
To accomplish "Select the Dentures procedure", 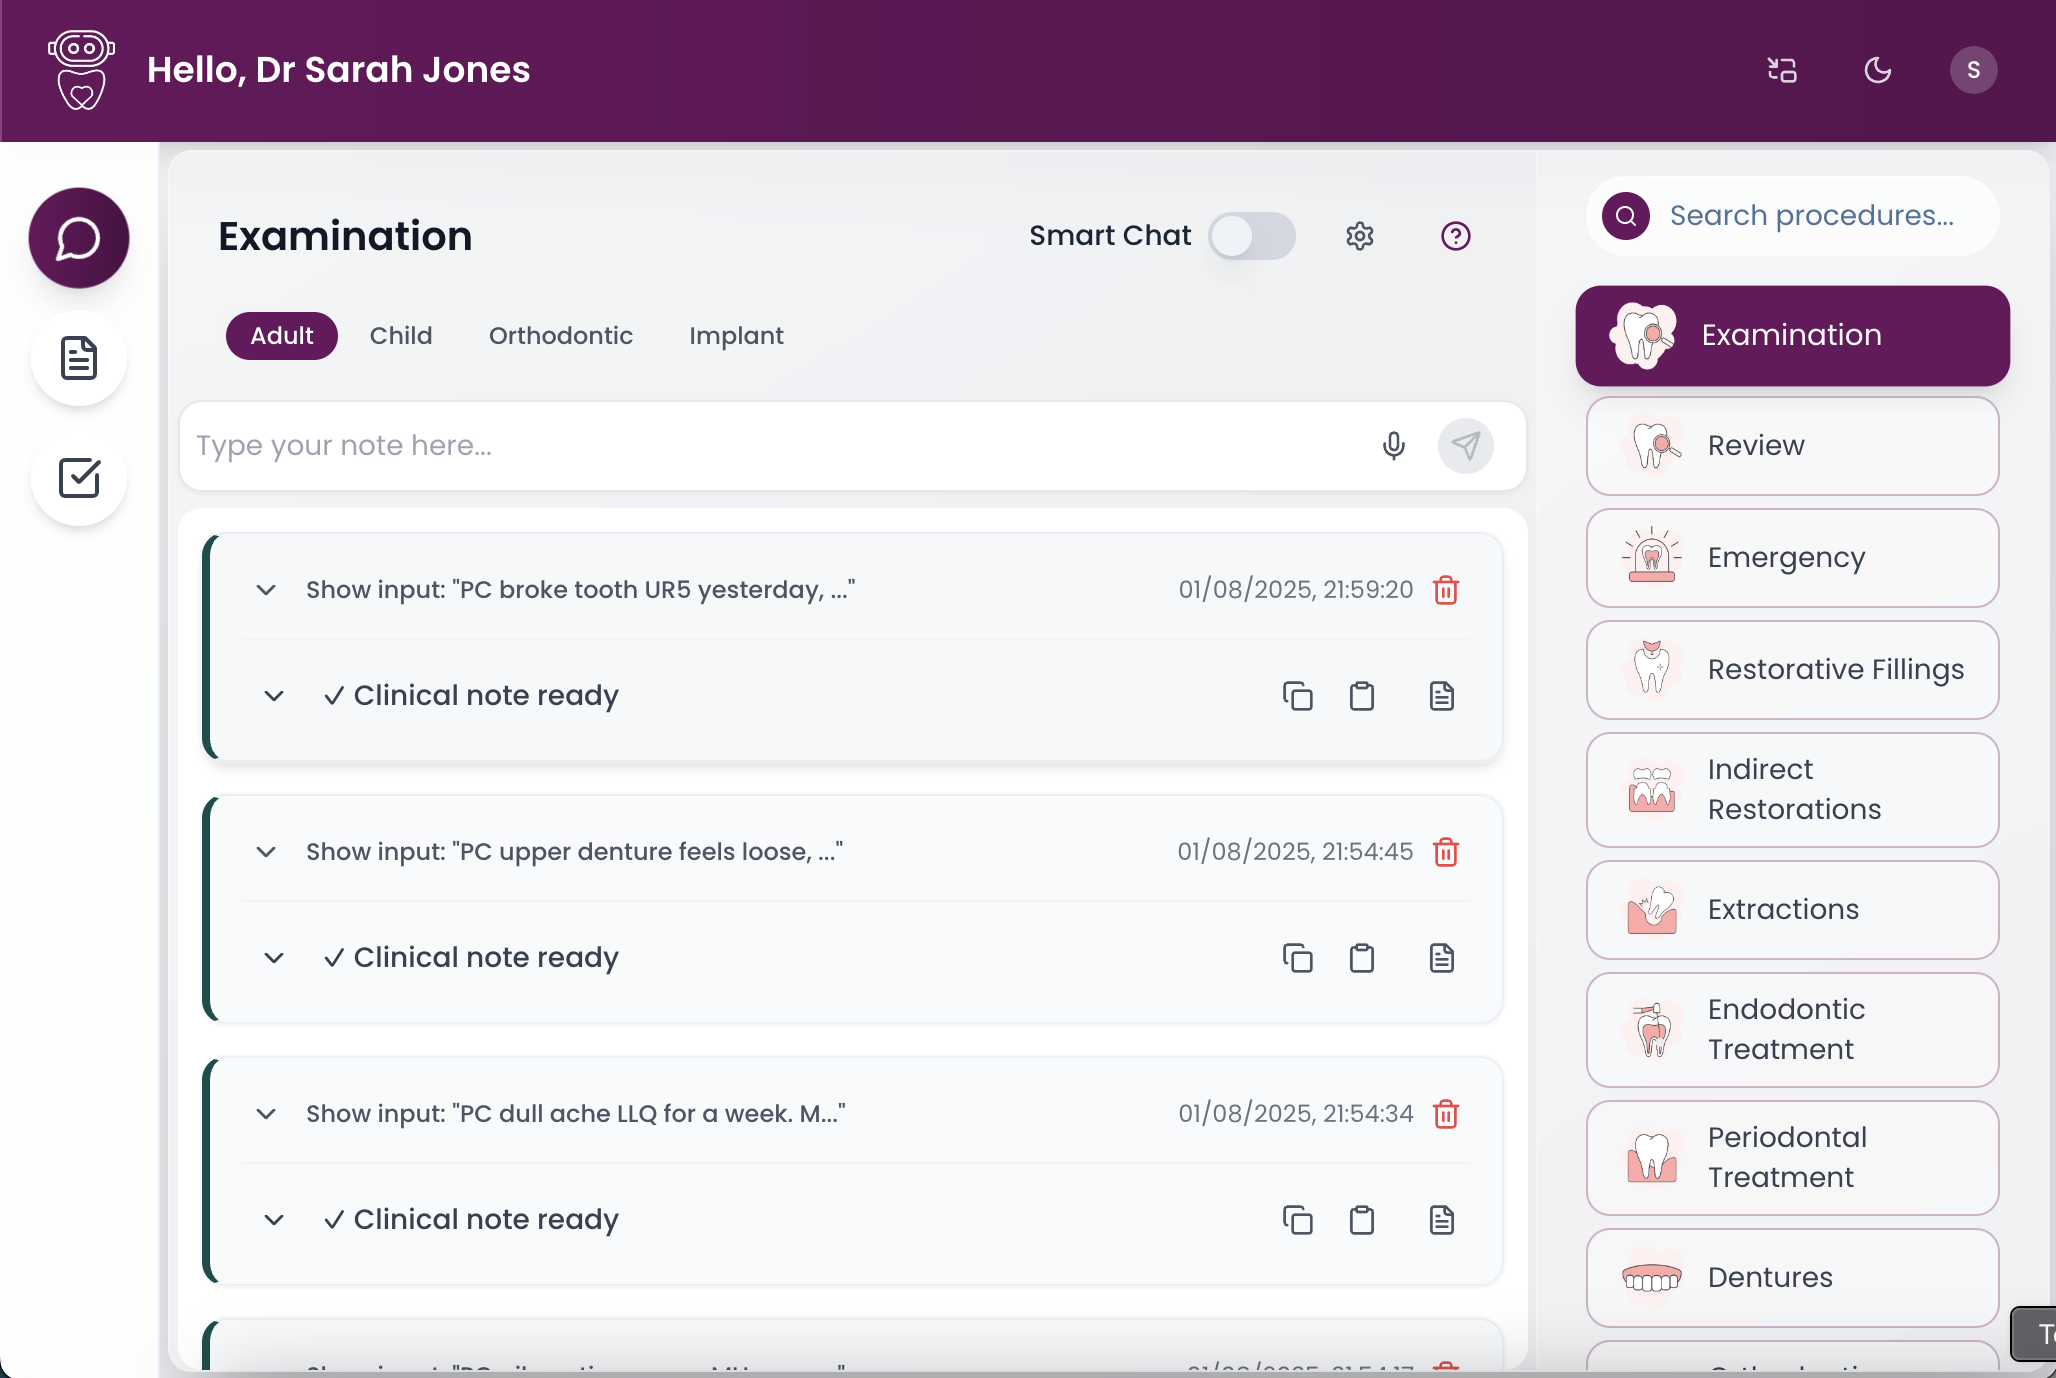I will [1791, 1277].
